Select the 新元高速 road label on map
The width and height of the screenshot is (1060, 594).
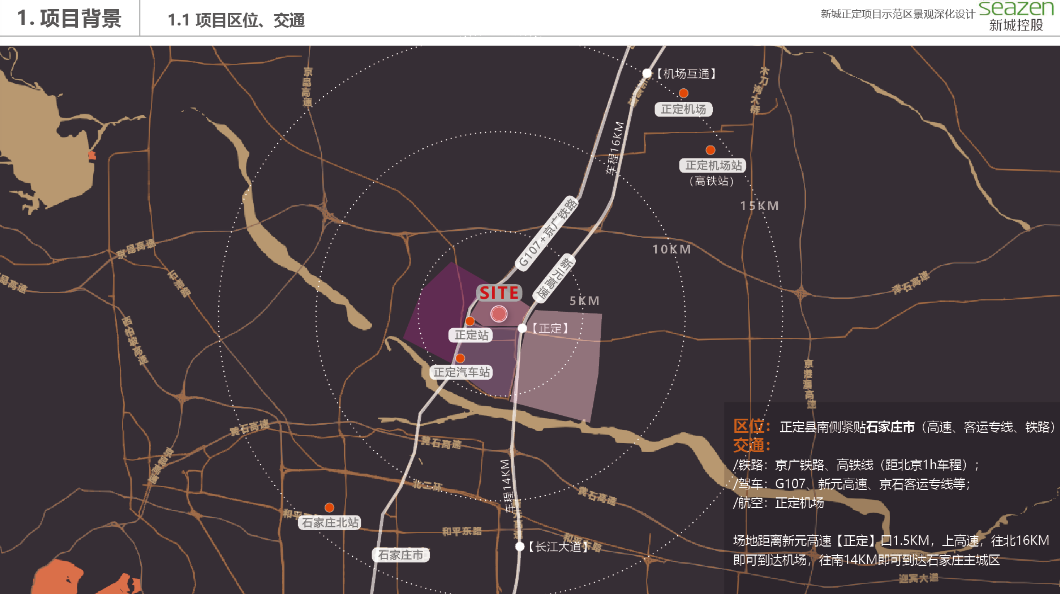(554, 277)
